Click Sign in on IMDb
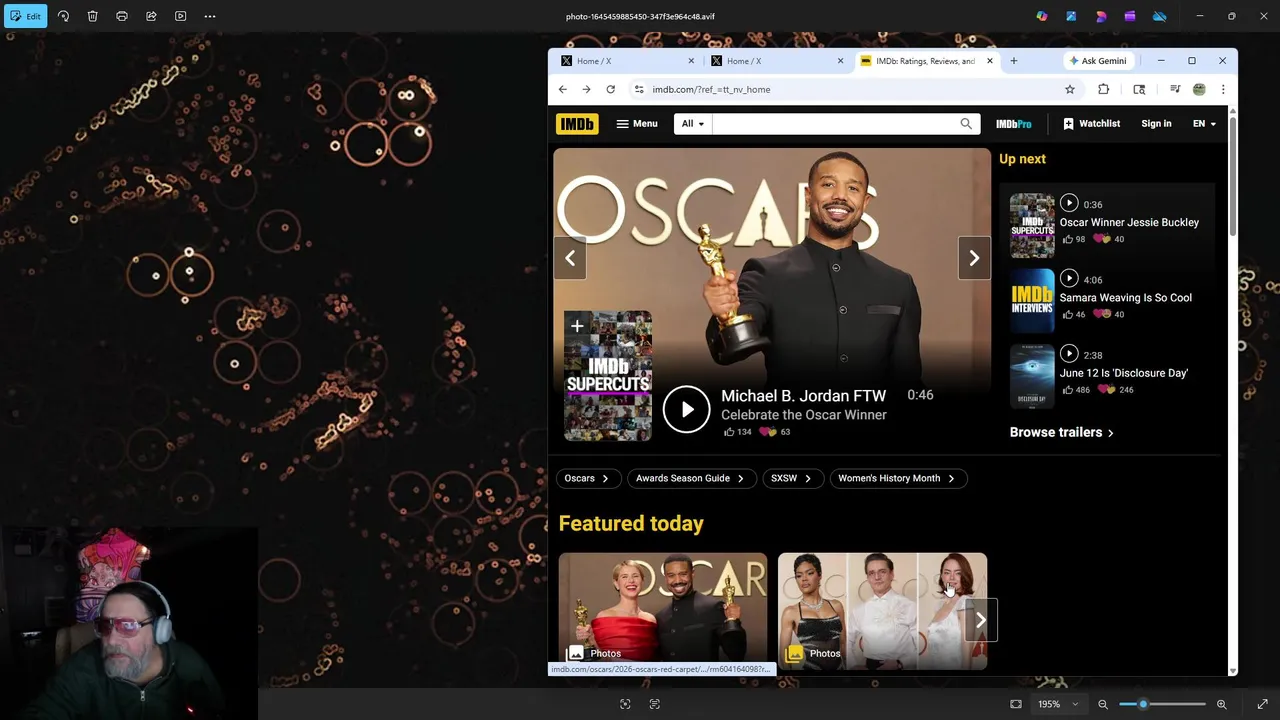1280x720 pixels. 1156,124
